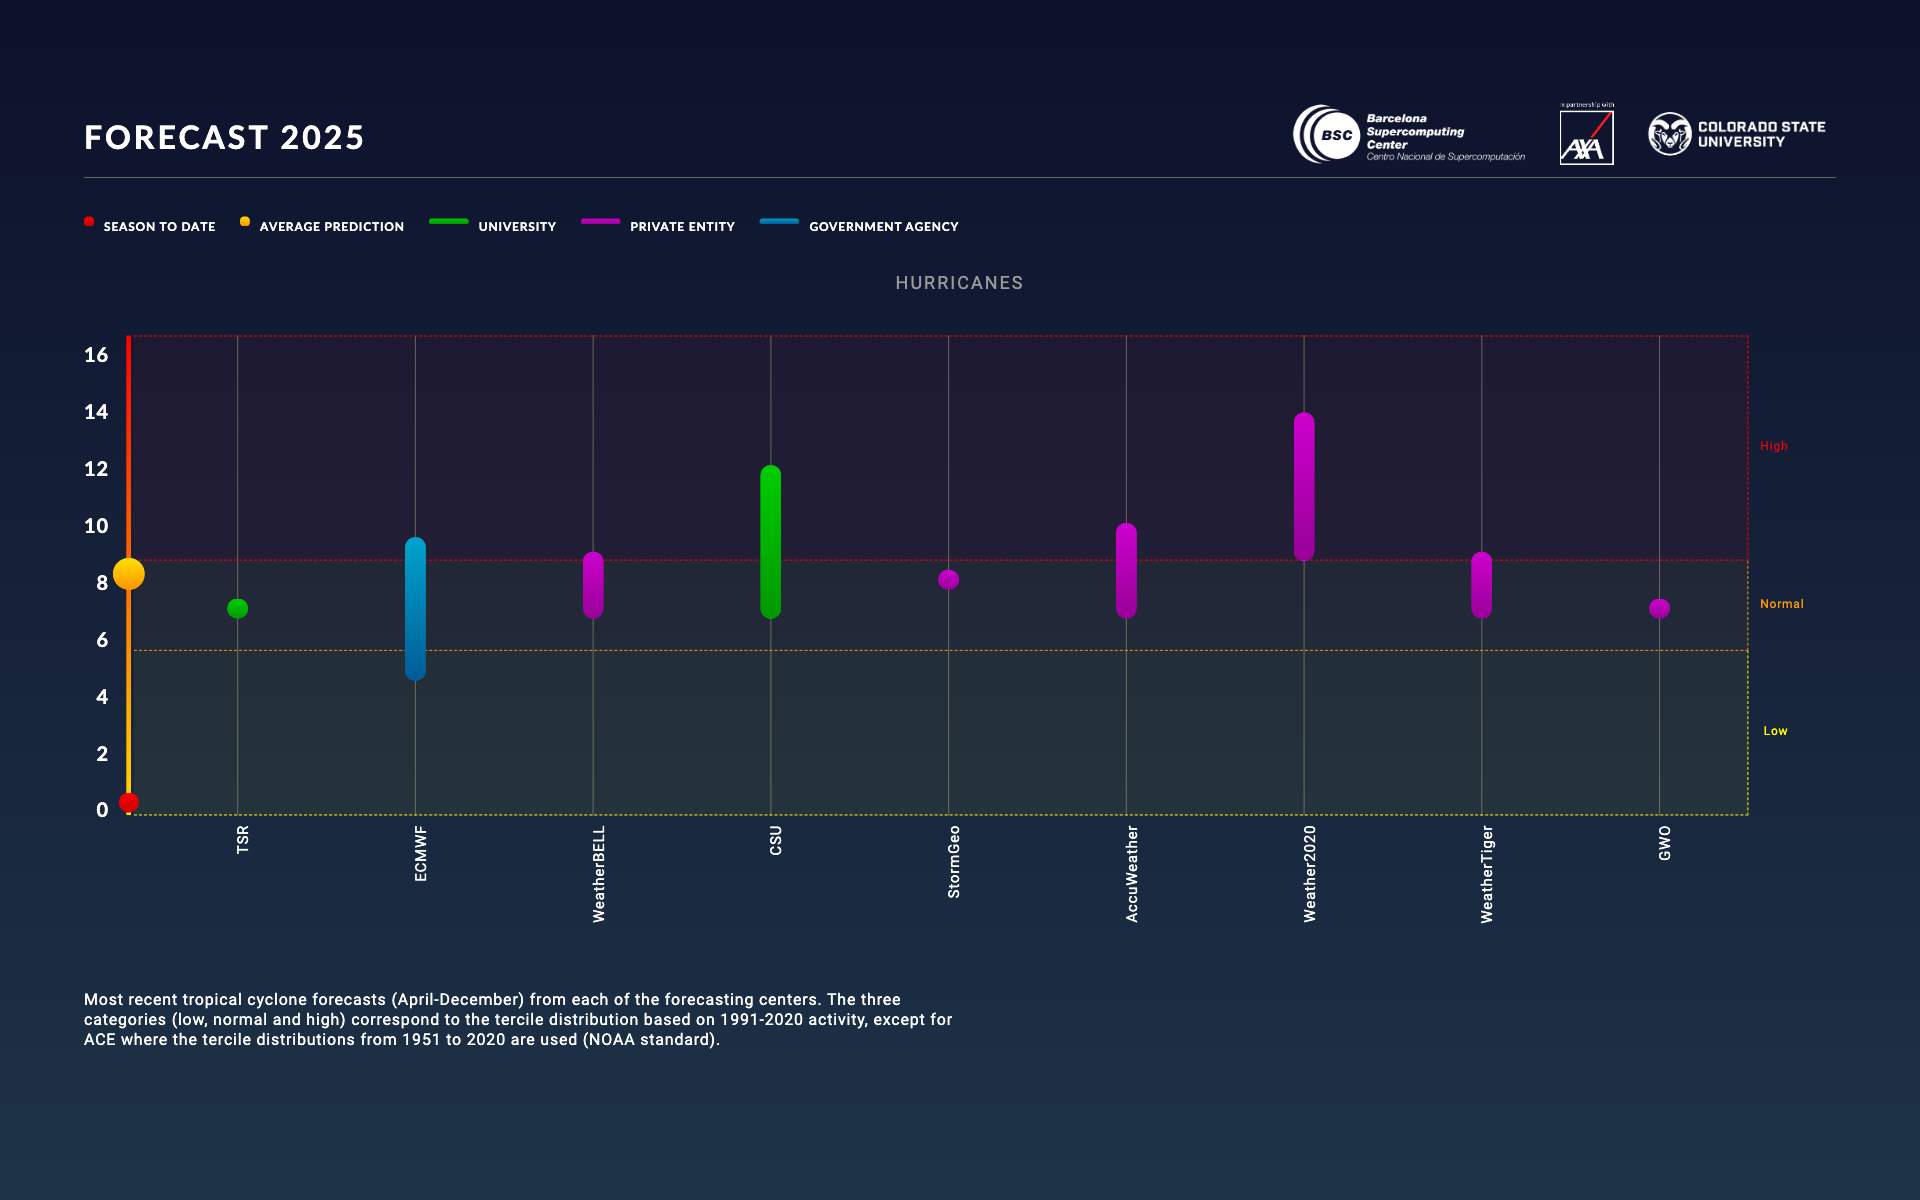Select the Hurricanes chart tab heading
Image resolution: width=1920 pixels, height=1200 pixels.
click(958, 283)
